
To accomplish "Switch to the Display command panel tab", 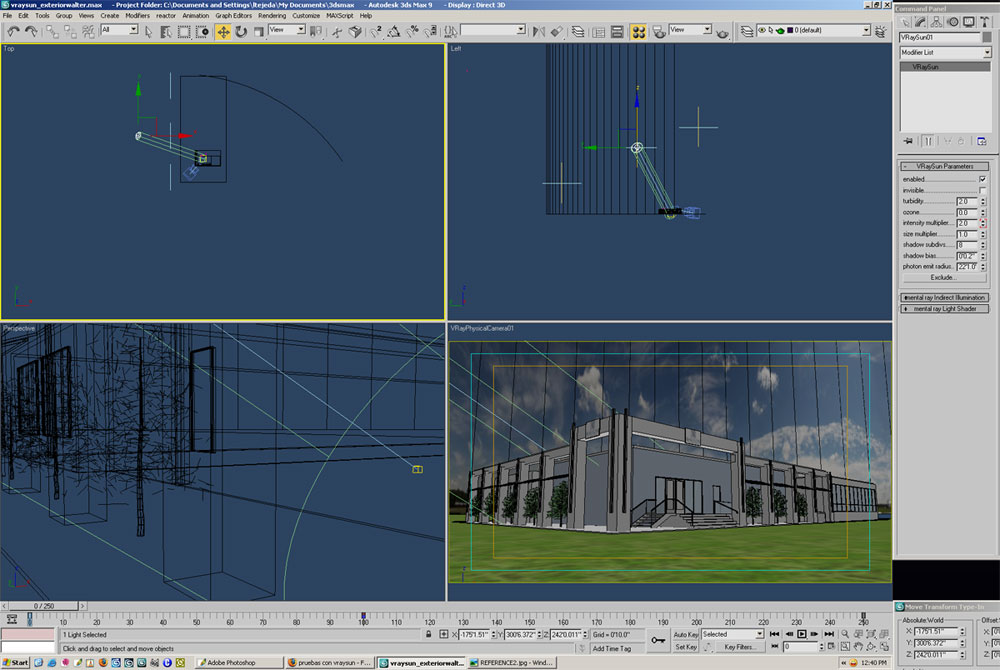I will [969, 22].
